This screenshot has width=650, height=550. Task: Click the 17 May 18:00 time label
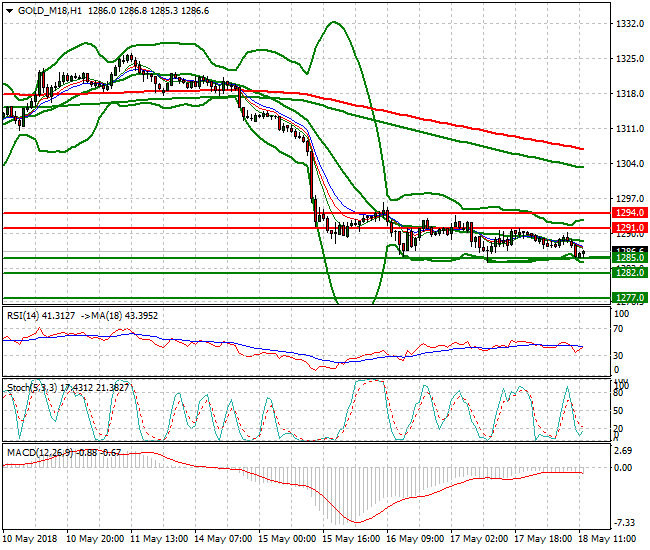(543, 539)
